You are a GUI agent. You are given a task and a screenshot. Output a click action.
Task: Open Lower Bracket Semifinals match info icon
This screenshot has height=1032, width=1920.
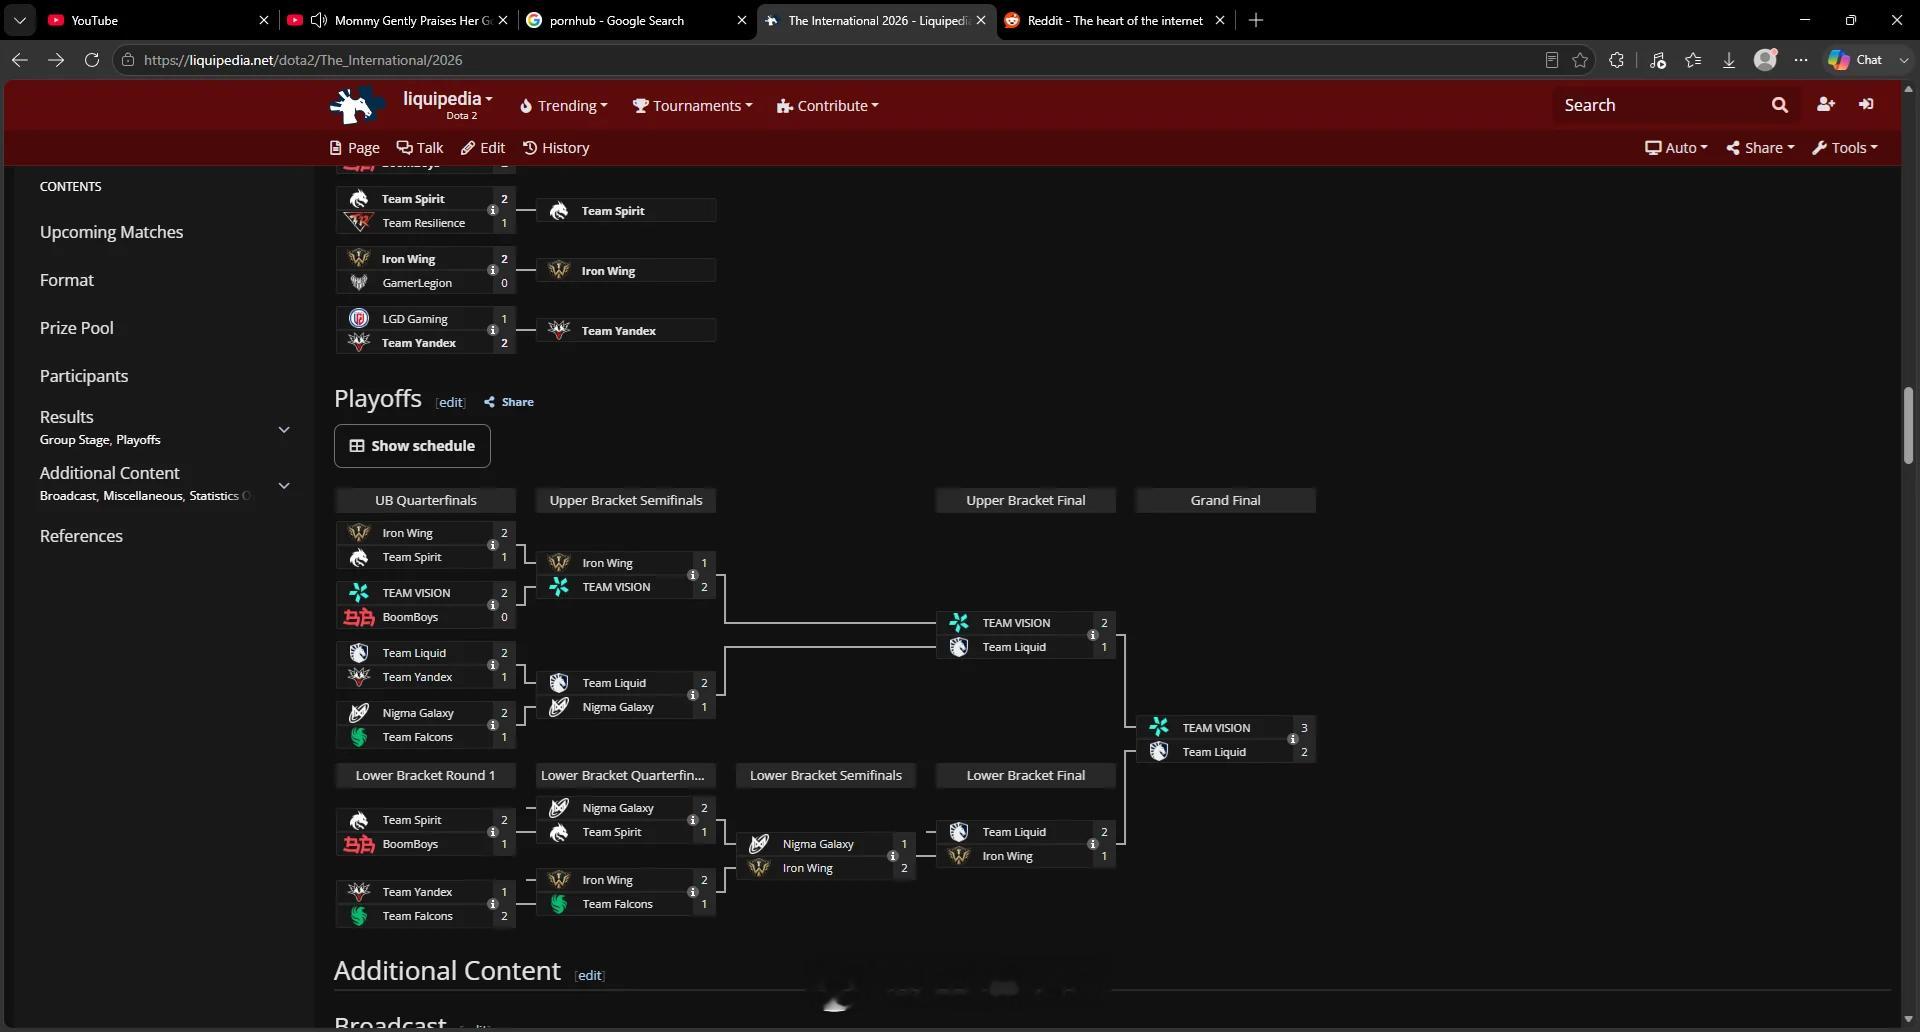(892, 856)
